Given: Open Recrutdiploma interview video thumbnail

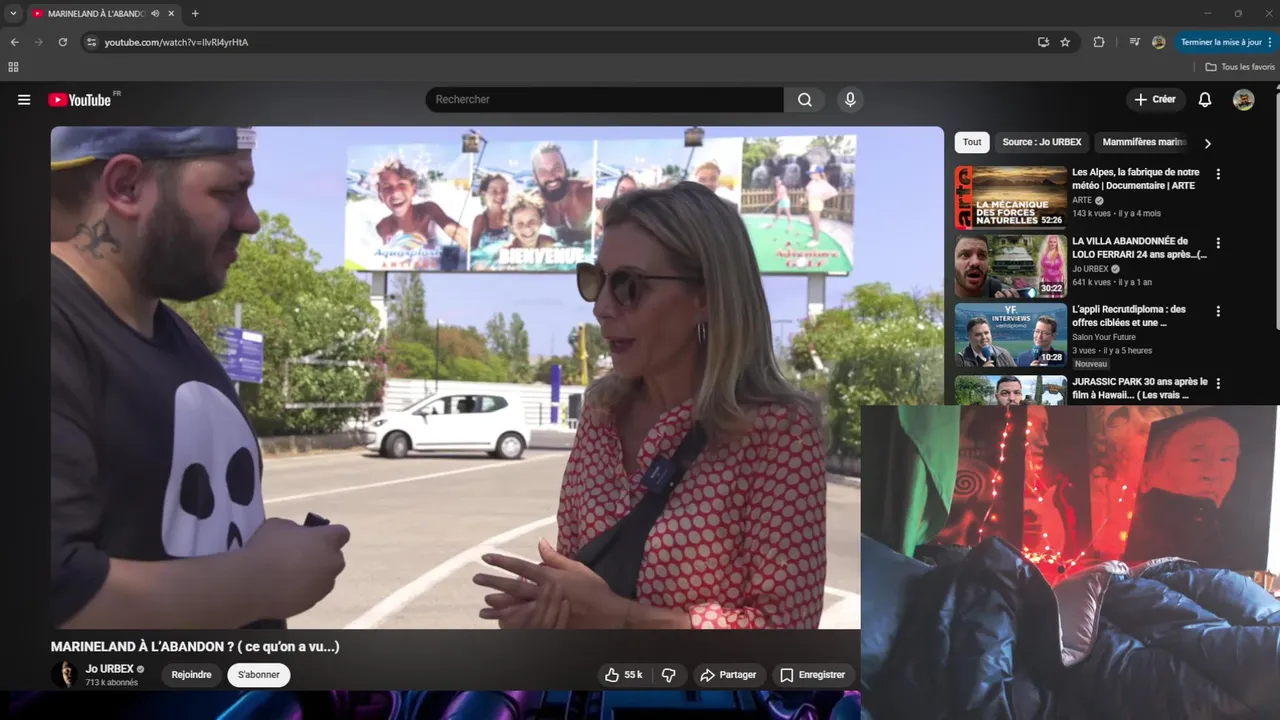Looking at the screenshot, I should click(1011, 336).
